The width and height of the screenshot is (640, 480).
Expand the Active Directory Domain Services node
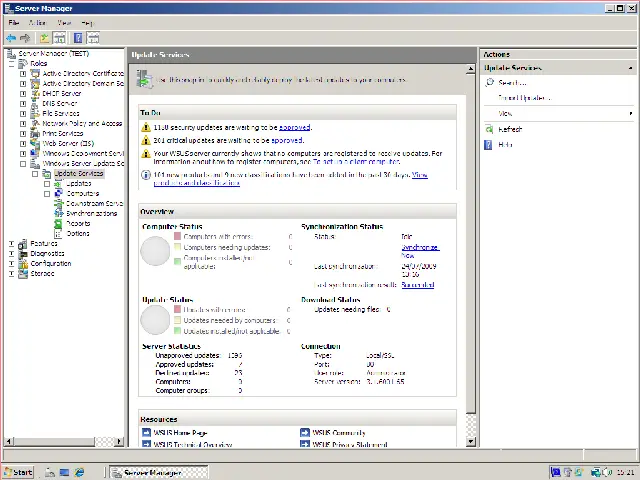tap(23, 84)
